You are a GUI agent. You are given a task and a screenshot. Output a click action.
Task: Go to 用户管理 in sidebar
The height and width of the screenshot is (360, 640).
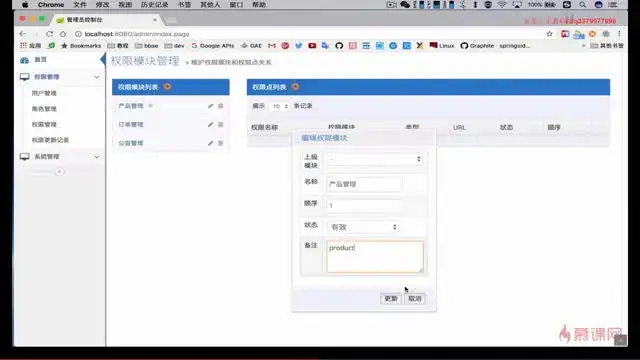click(x=44, y=93)
